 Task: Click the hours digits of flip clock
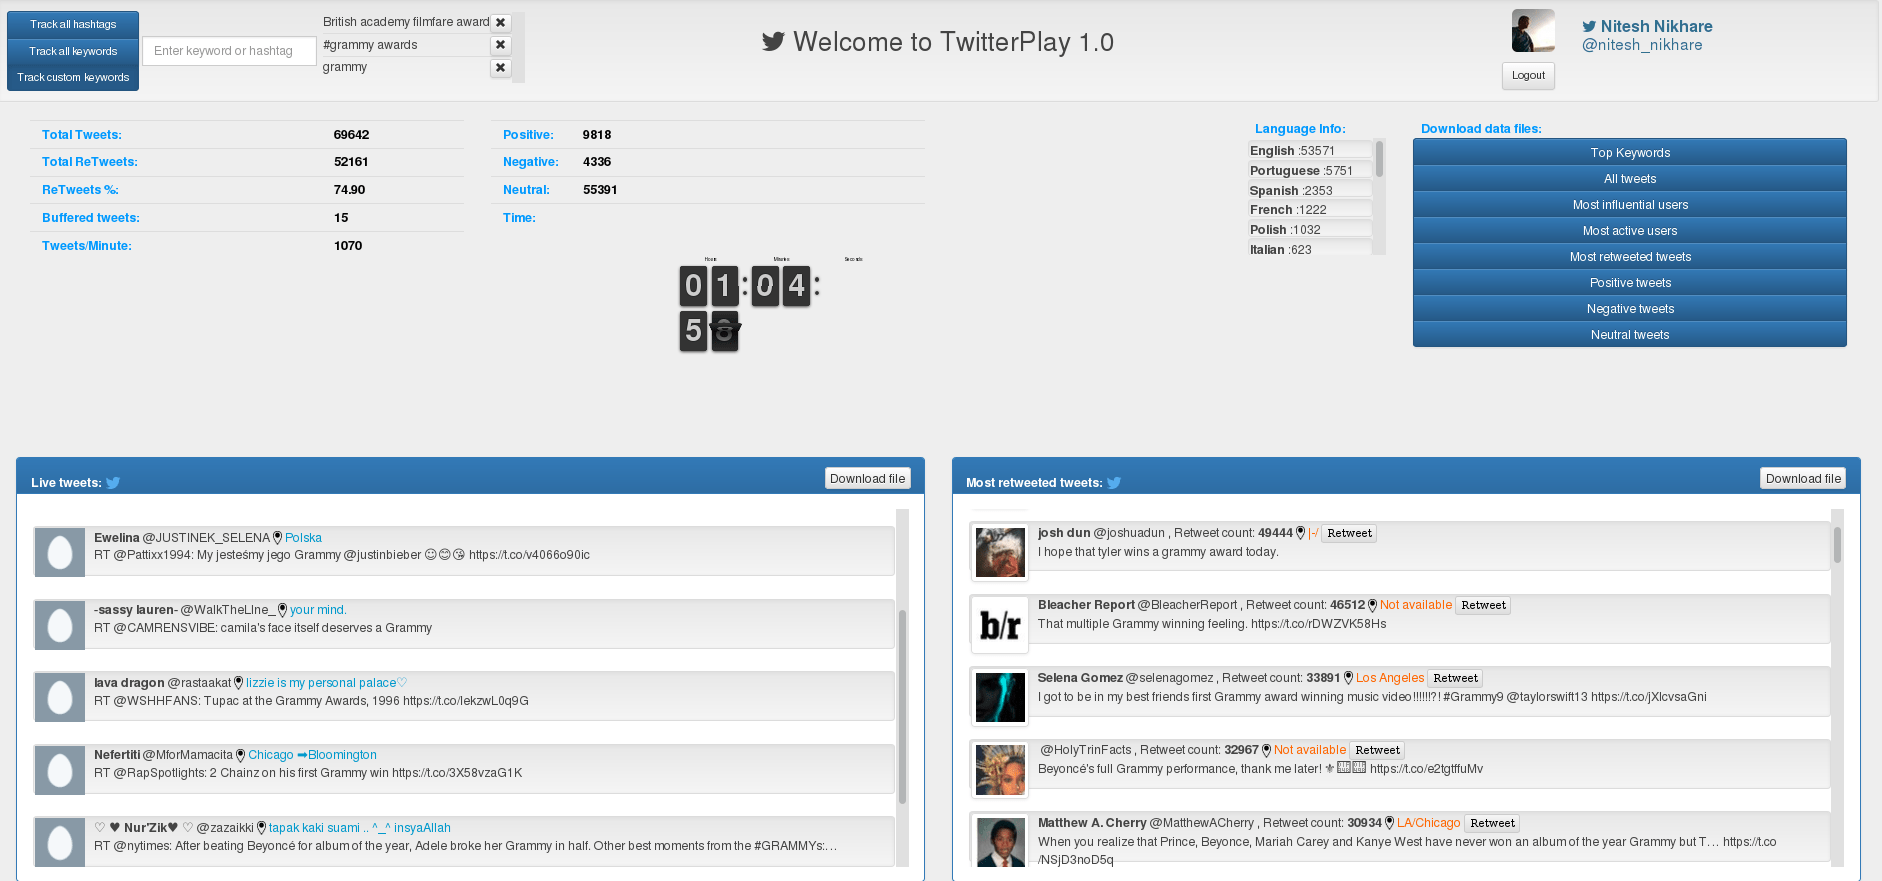709,286
